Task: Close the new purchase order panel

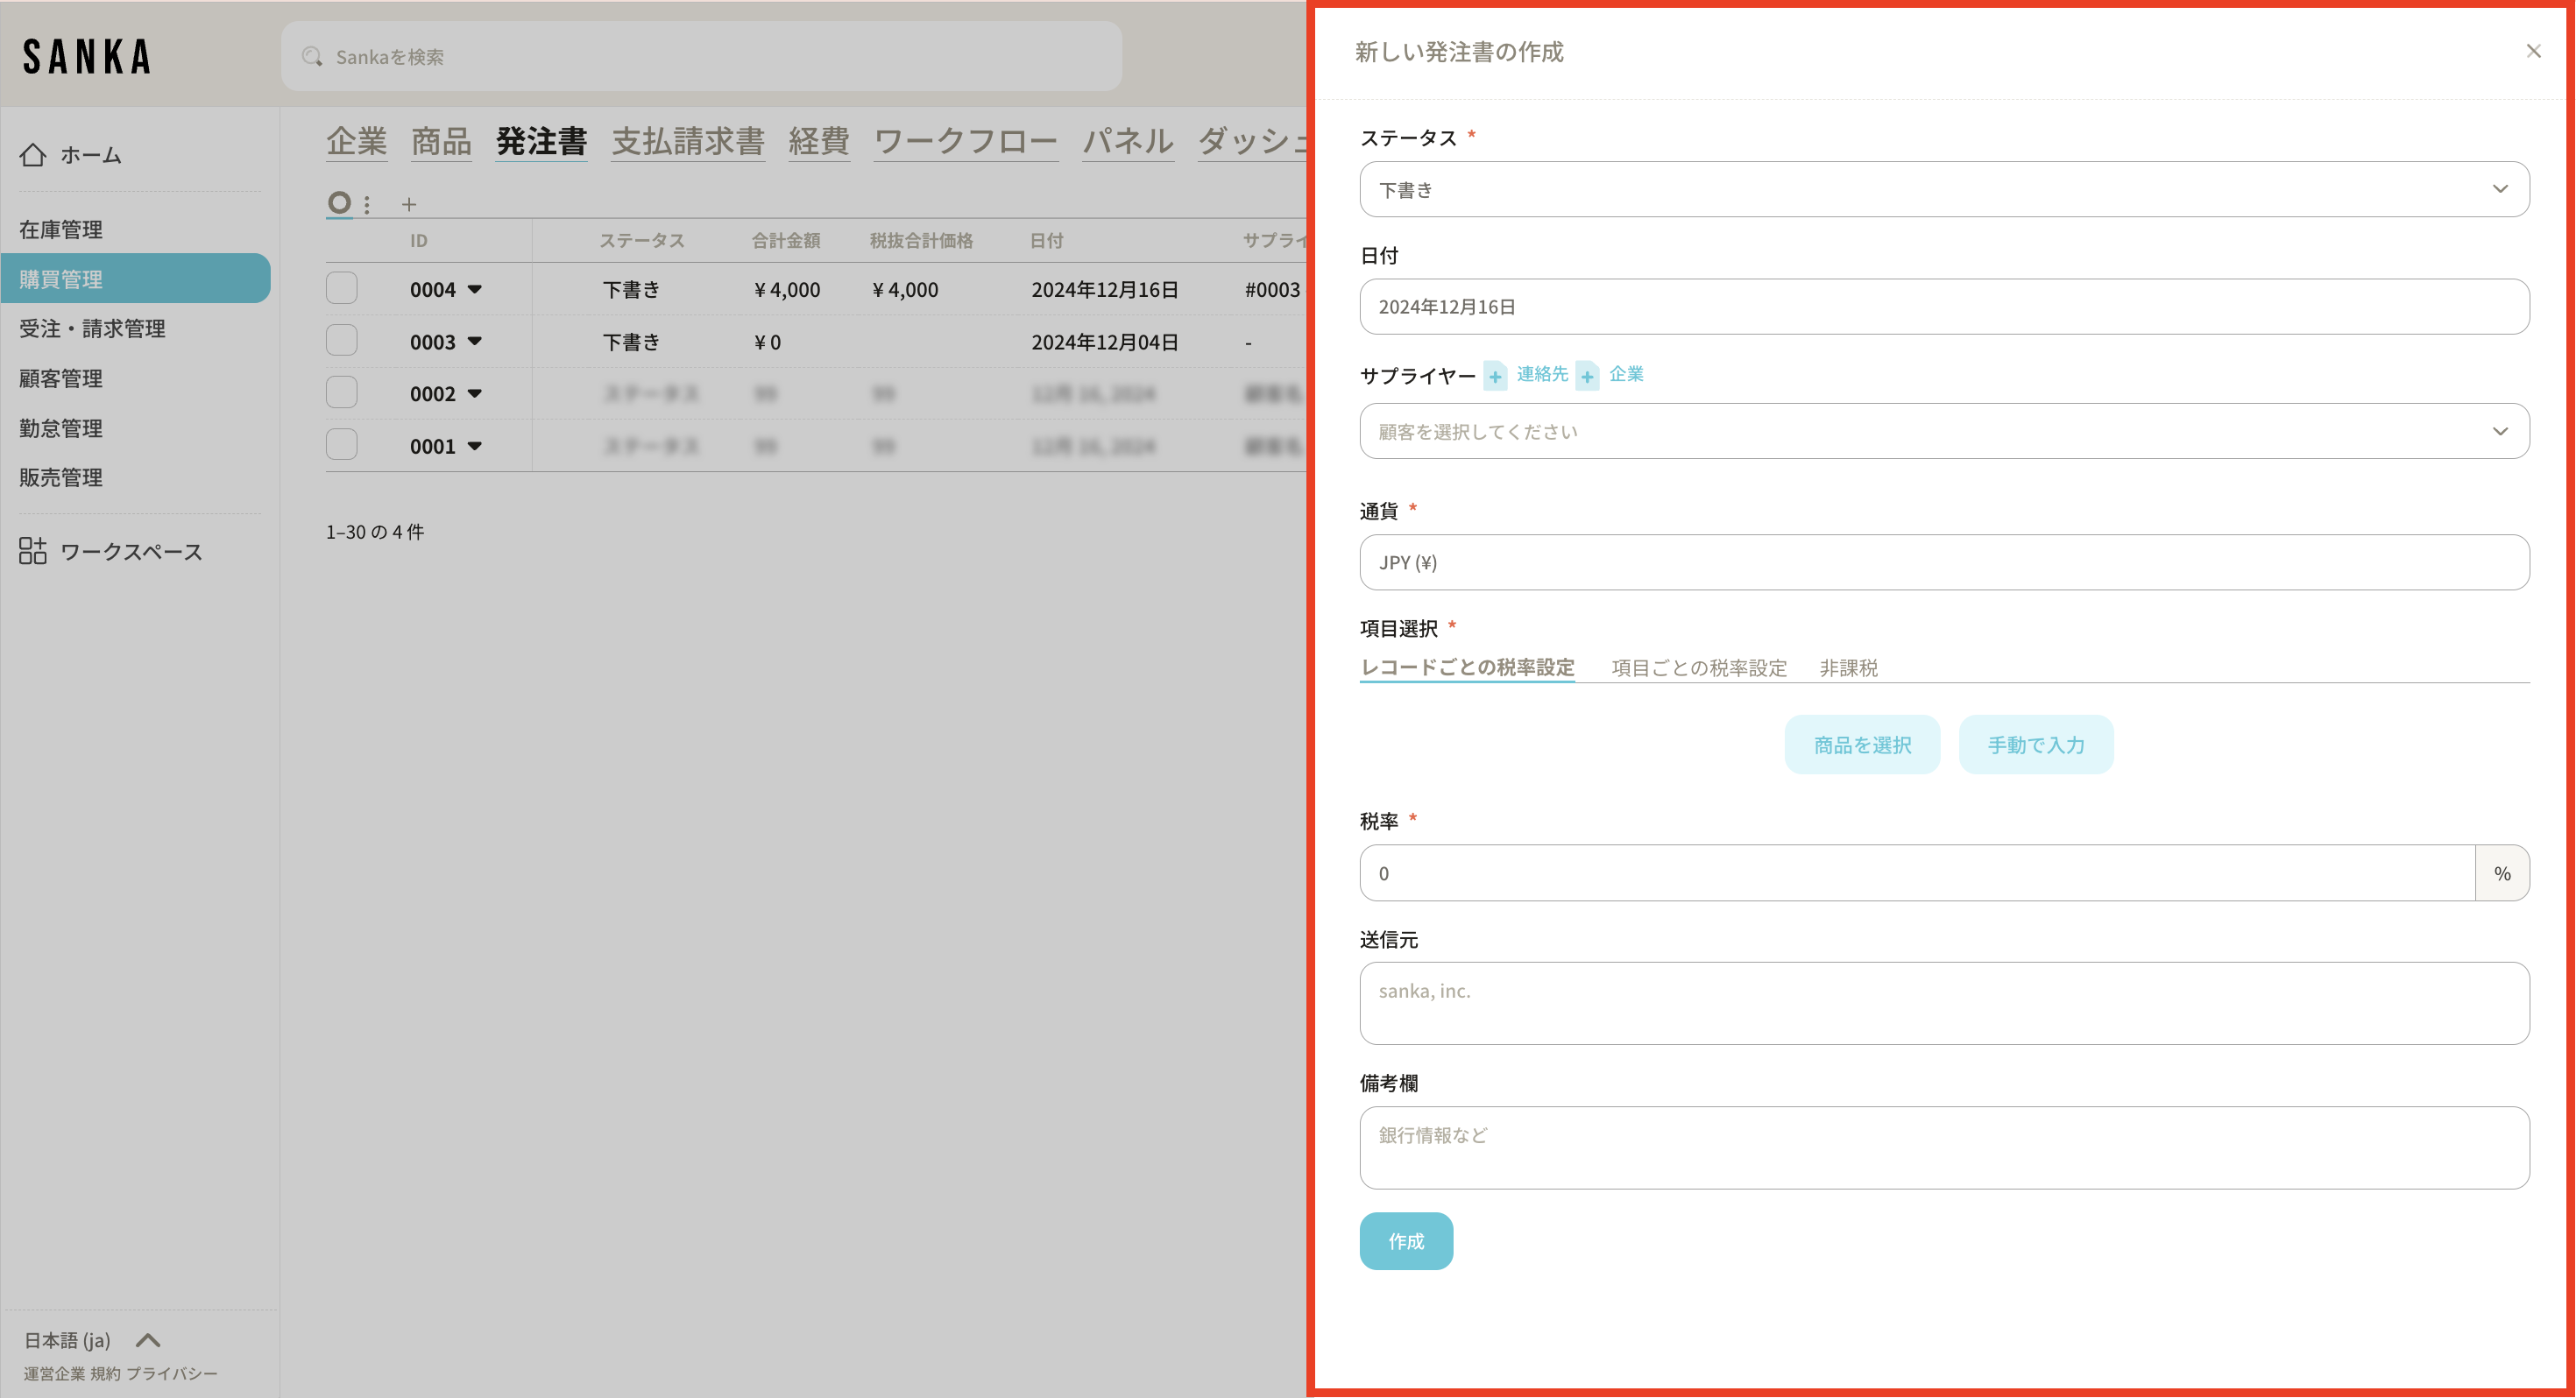Action: (2533, 51)
